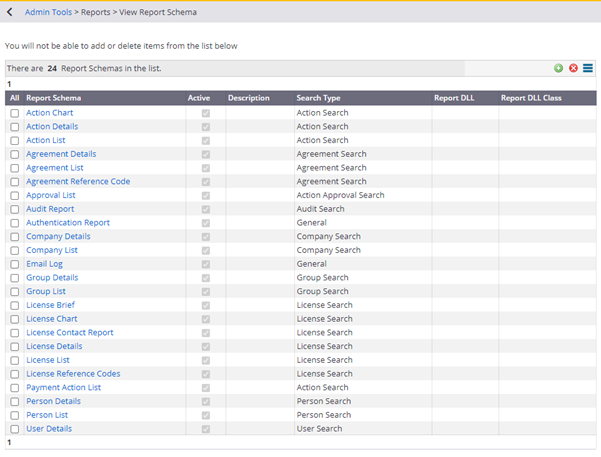Click the green add schema icon

coord(558,68)
